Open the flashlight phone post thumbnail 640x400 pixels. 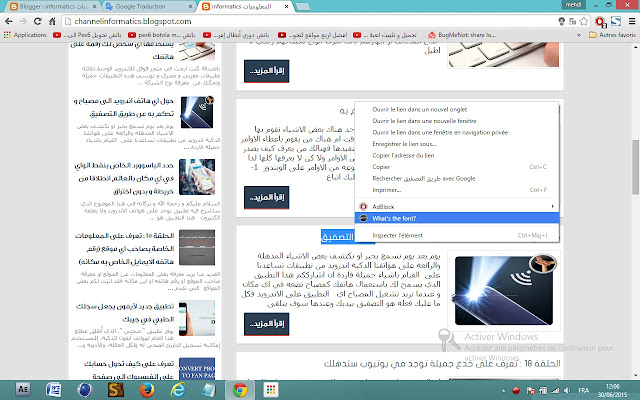pyautogui.click(x=504, y=290)
